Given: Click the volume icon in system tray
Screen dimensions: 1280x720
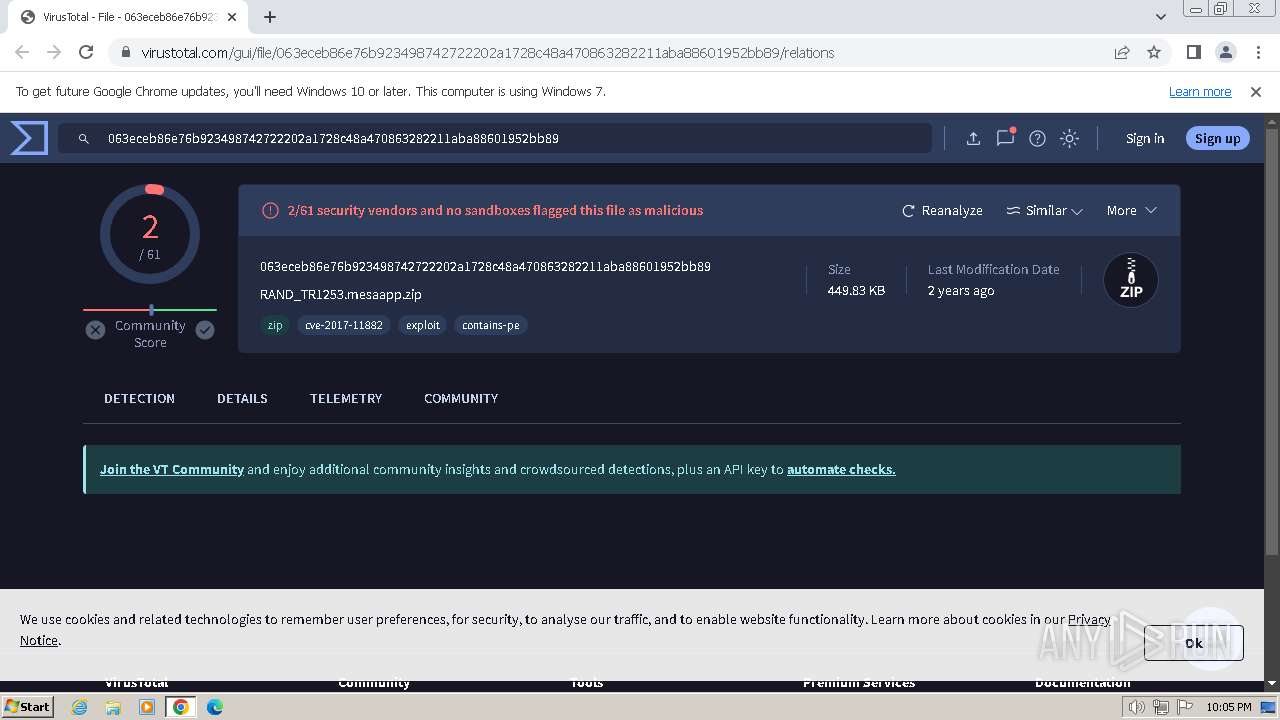Looking at the screenshot, I should tap(1137, 707).
